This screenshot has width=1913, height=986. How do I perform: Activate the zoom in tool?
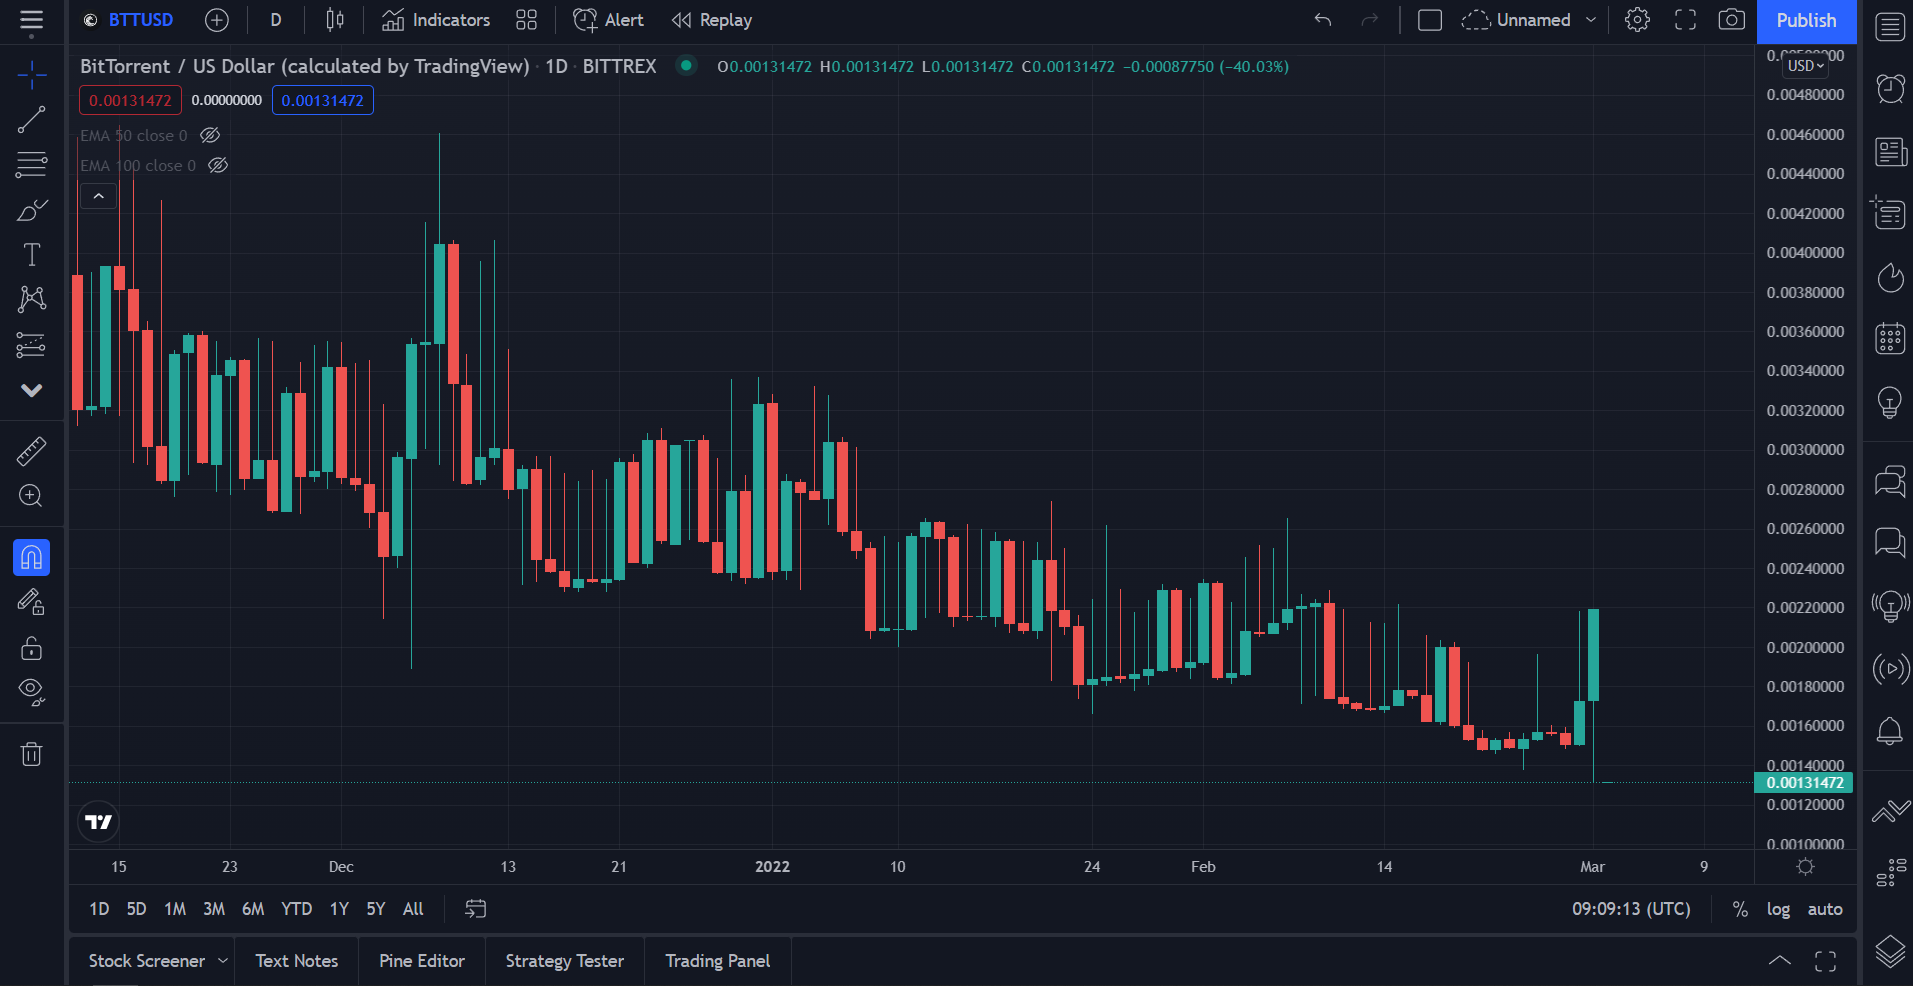31,496
